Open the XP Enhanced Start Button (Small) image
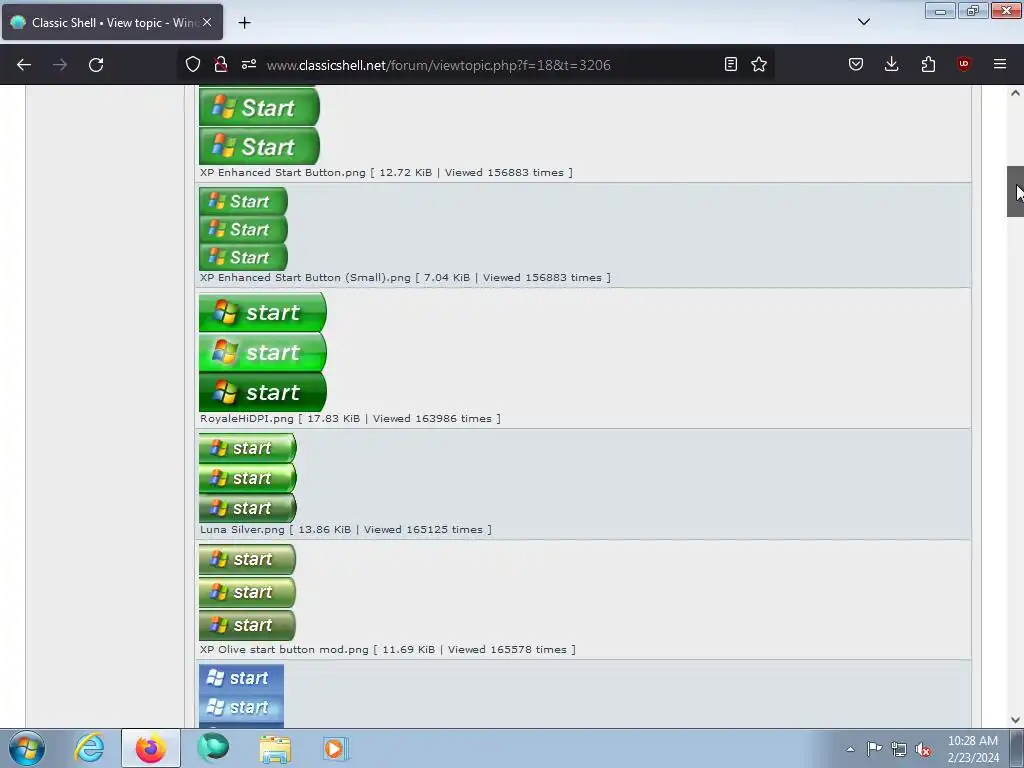Image resolution: width=1024 pixels, height=768 pixels. point(244,229)
